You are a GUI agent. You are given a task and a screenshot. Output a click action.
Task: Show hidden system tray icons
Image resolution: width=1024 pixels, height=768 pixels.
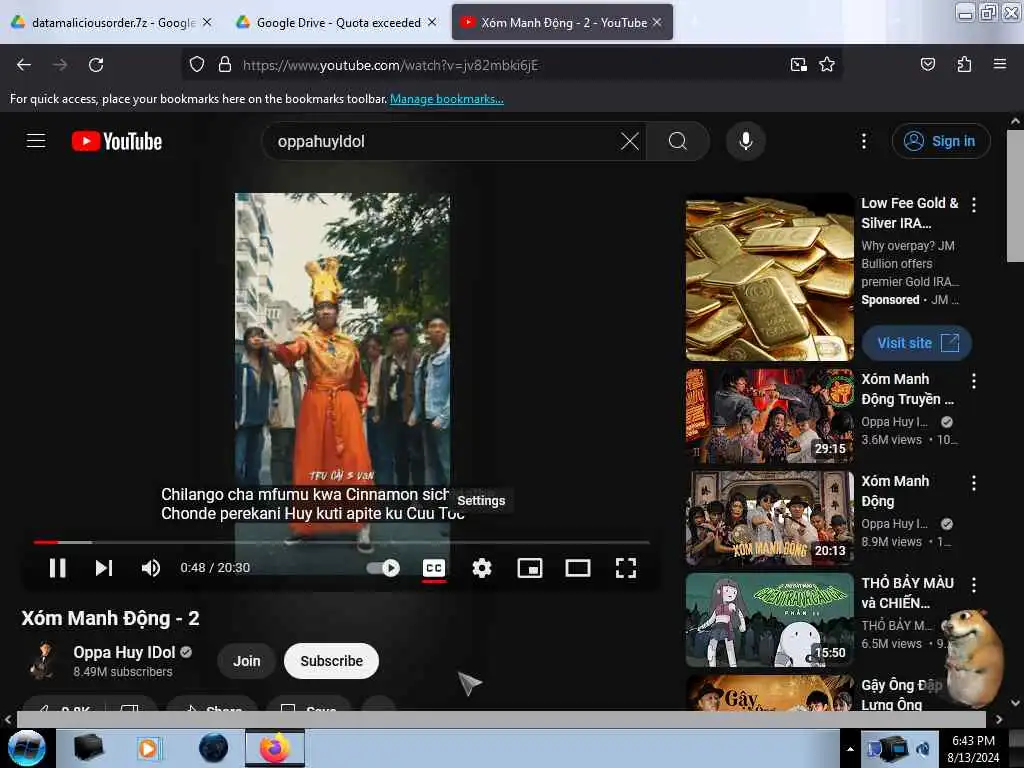[850, 749]
